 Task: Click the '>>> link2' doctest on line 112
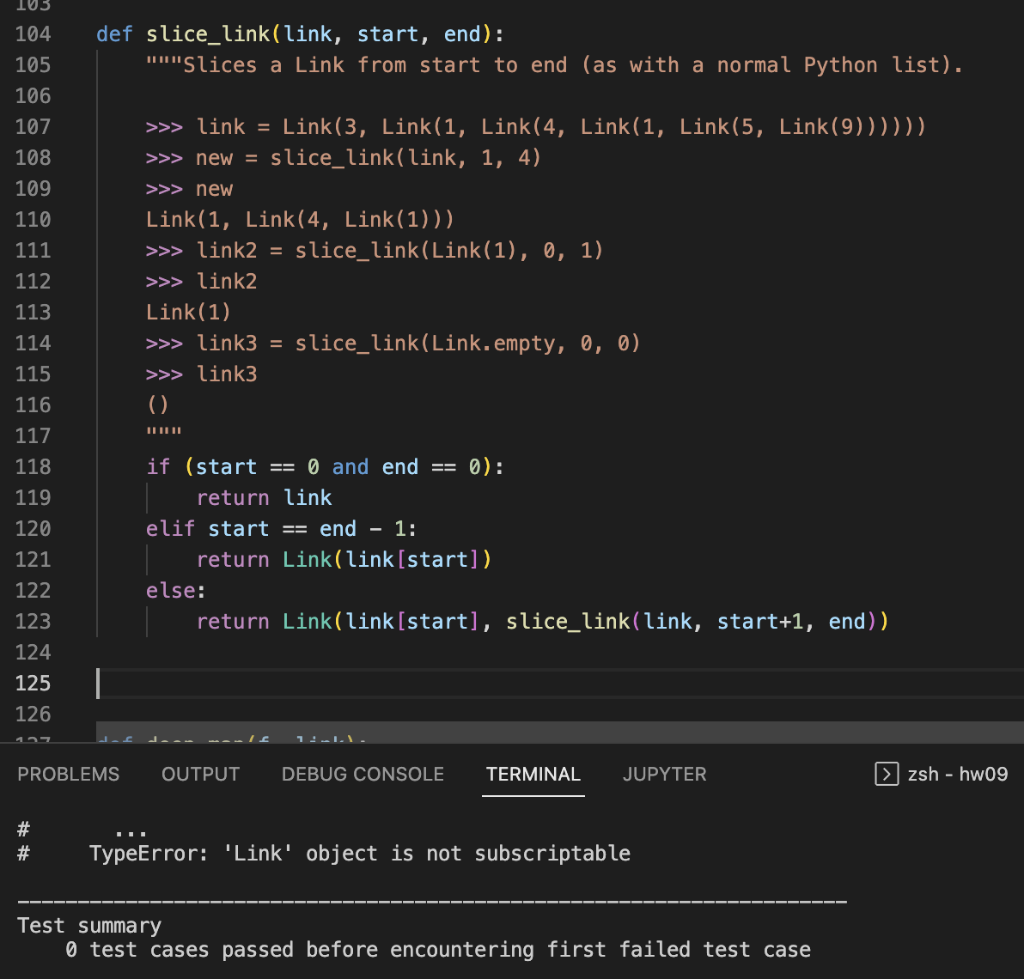(x=202, y=281)
